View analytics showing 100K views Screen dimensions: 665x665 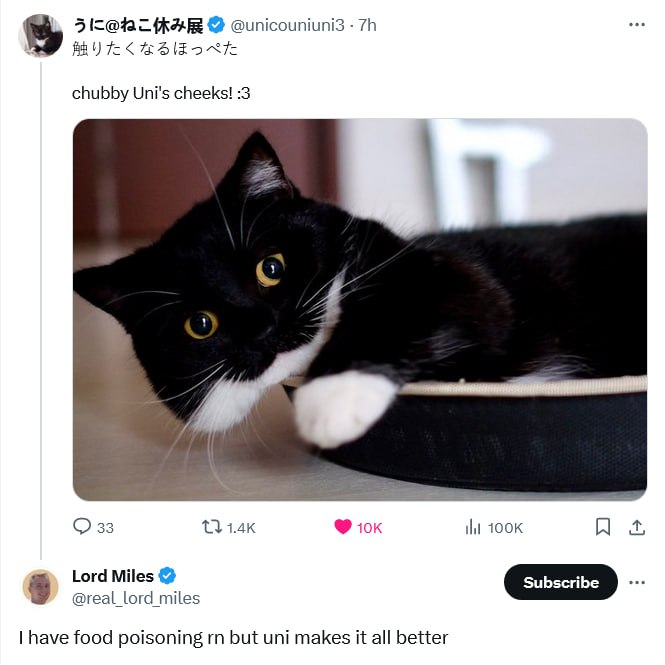tap(474, 527)
